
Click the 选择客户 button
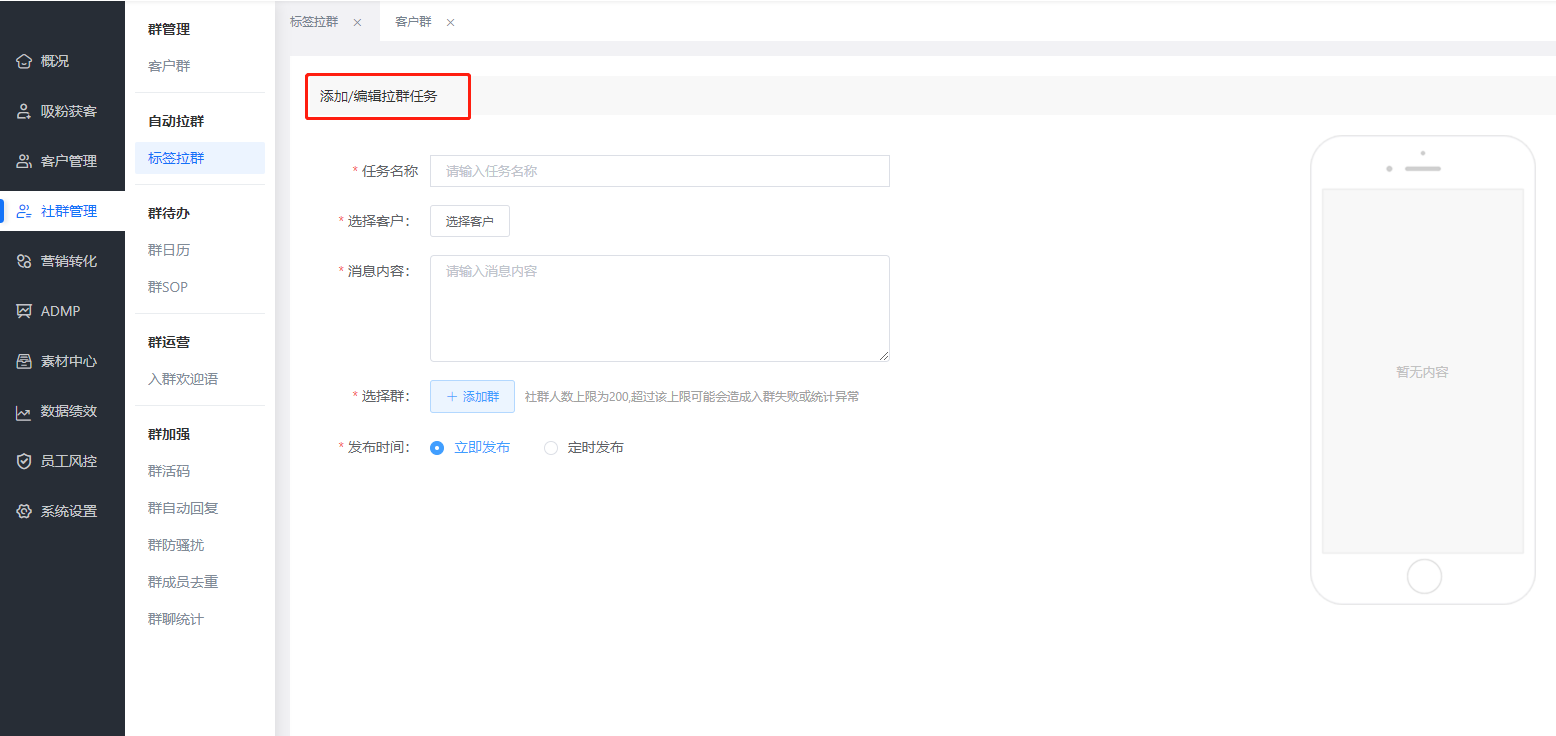(x=469, y=221)
